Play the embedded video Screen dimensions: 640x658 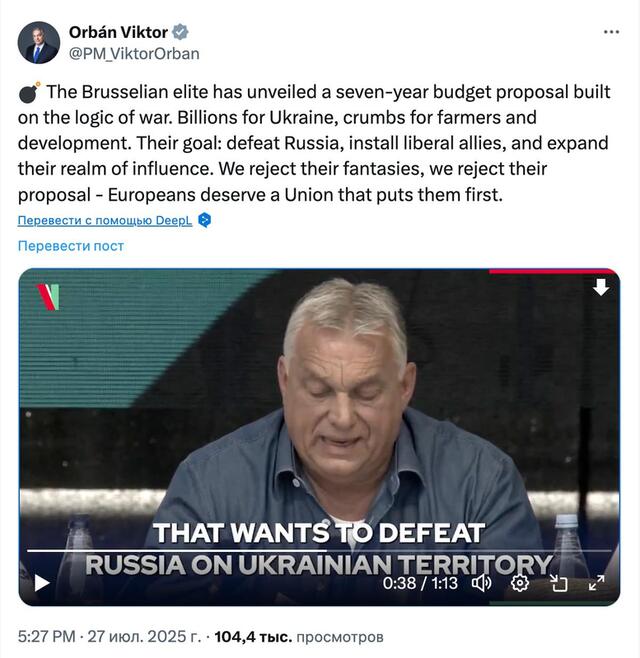pyautogui.click(x=42, y=582)
